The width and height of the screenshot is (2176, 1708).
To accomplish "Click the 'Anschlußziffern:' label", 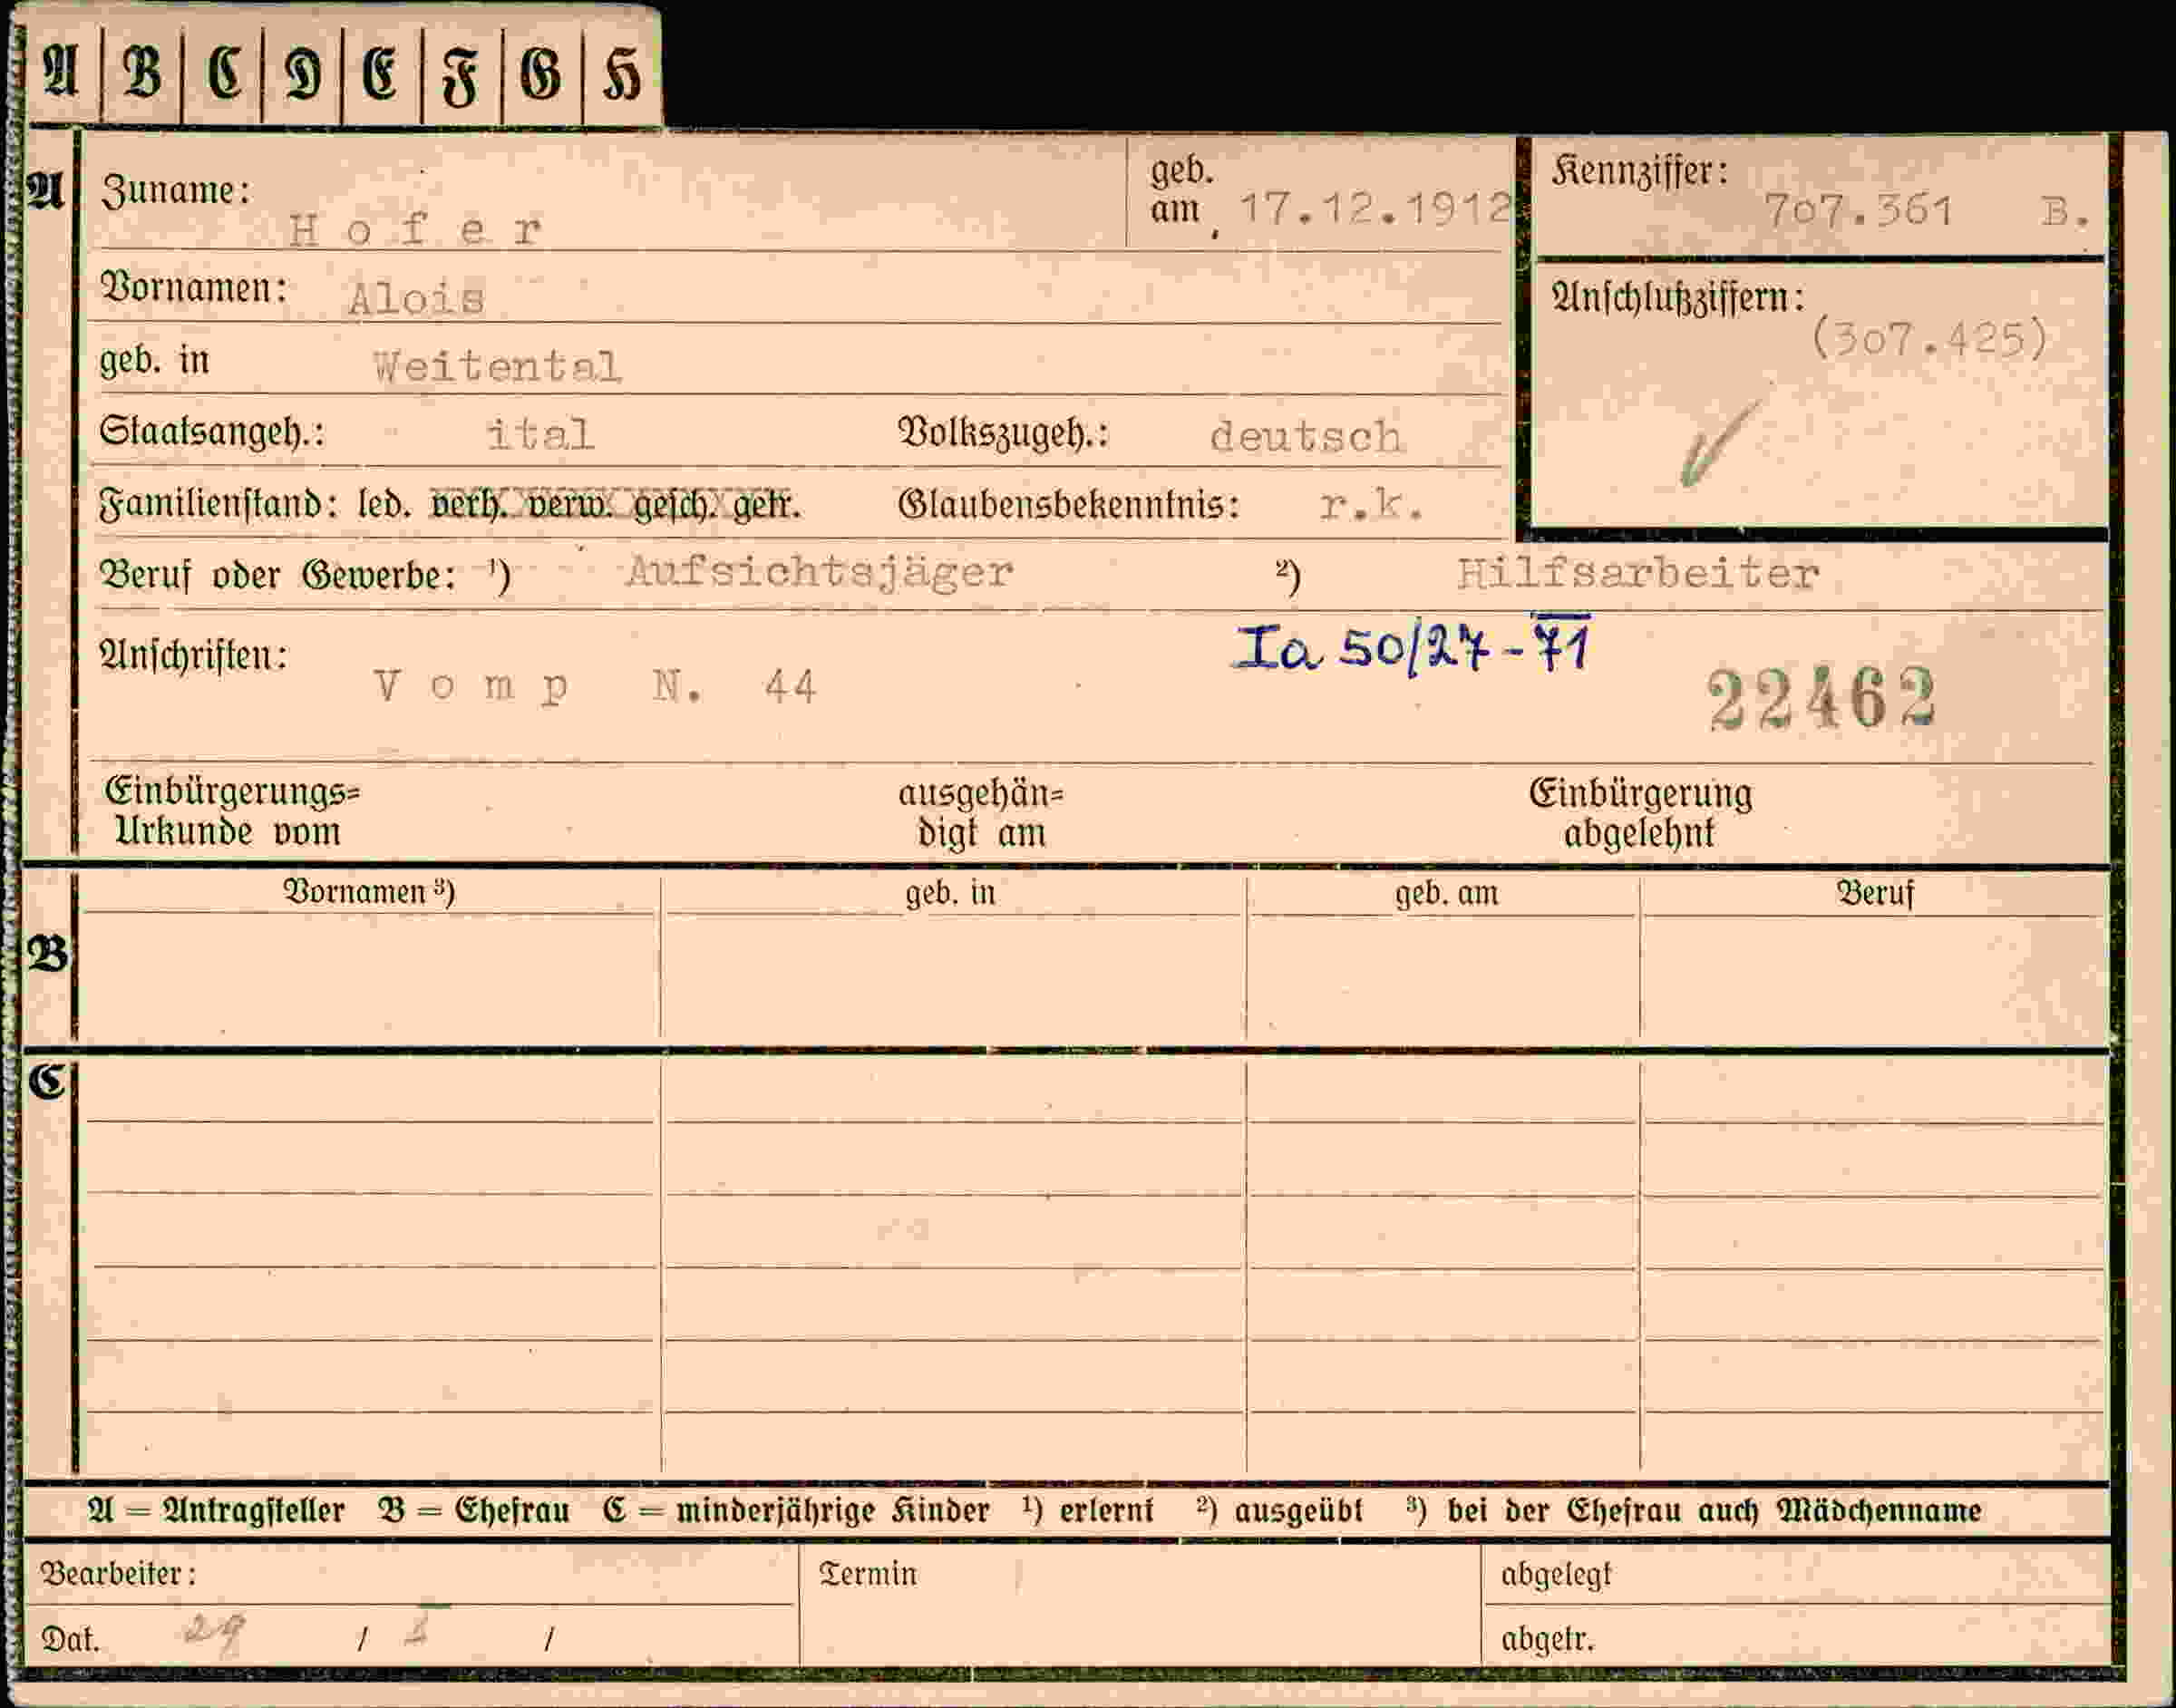I will click(1677, 297).
